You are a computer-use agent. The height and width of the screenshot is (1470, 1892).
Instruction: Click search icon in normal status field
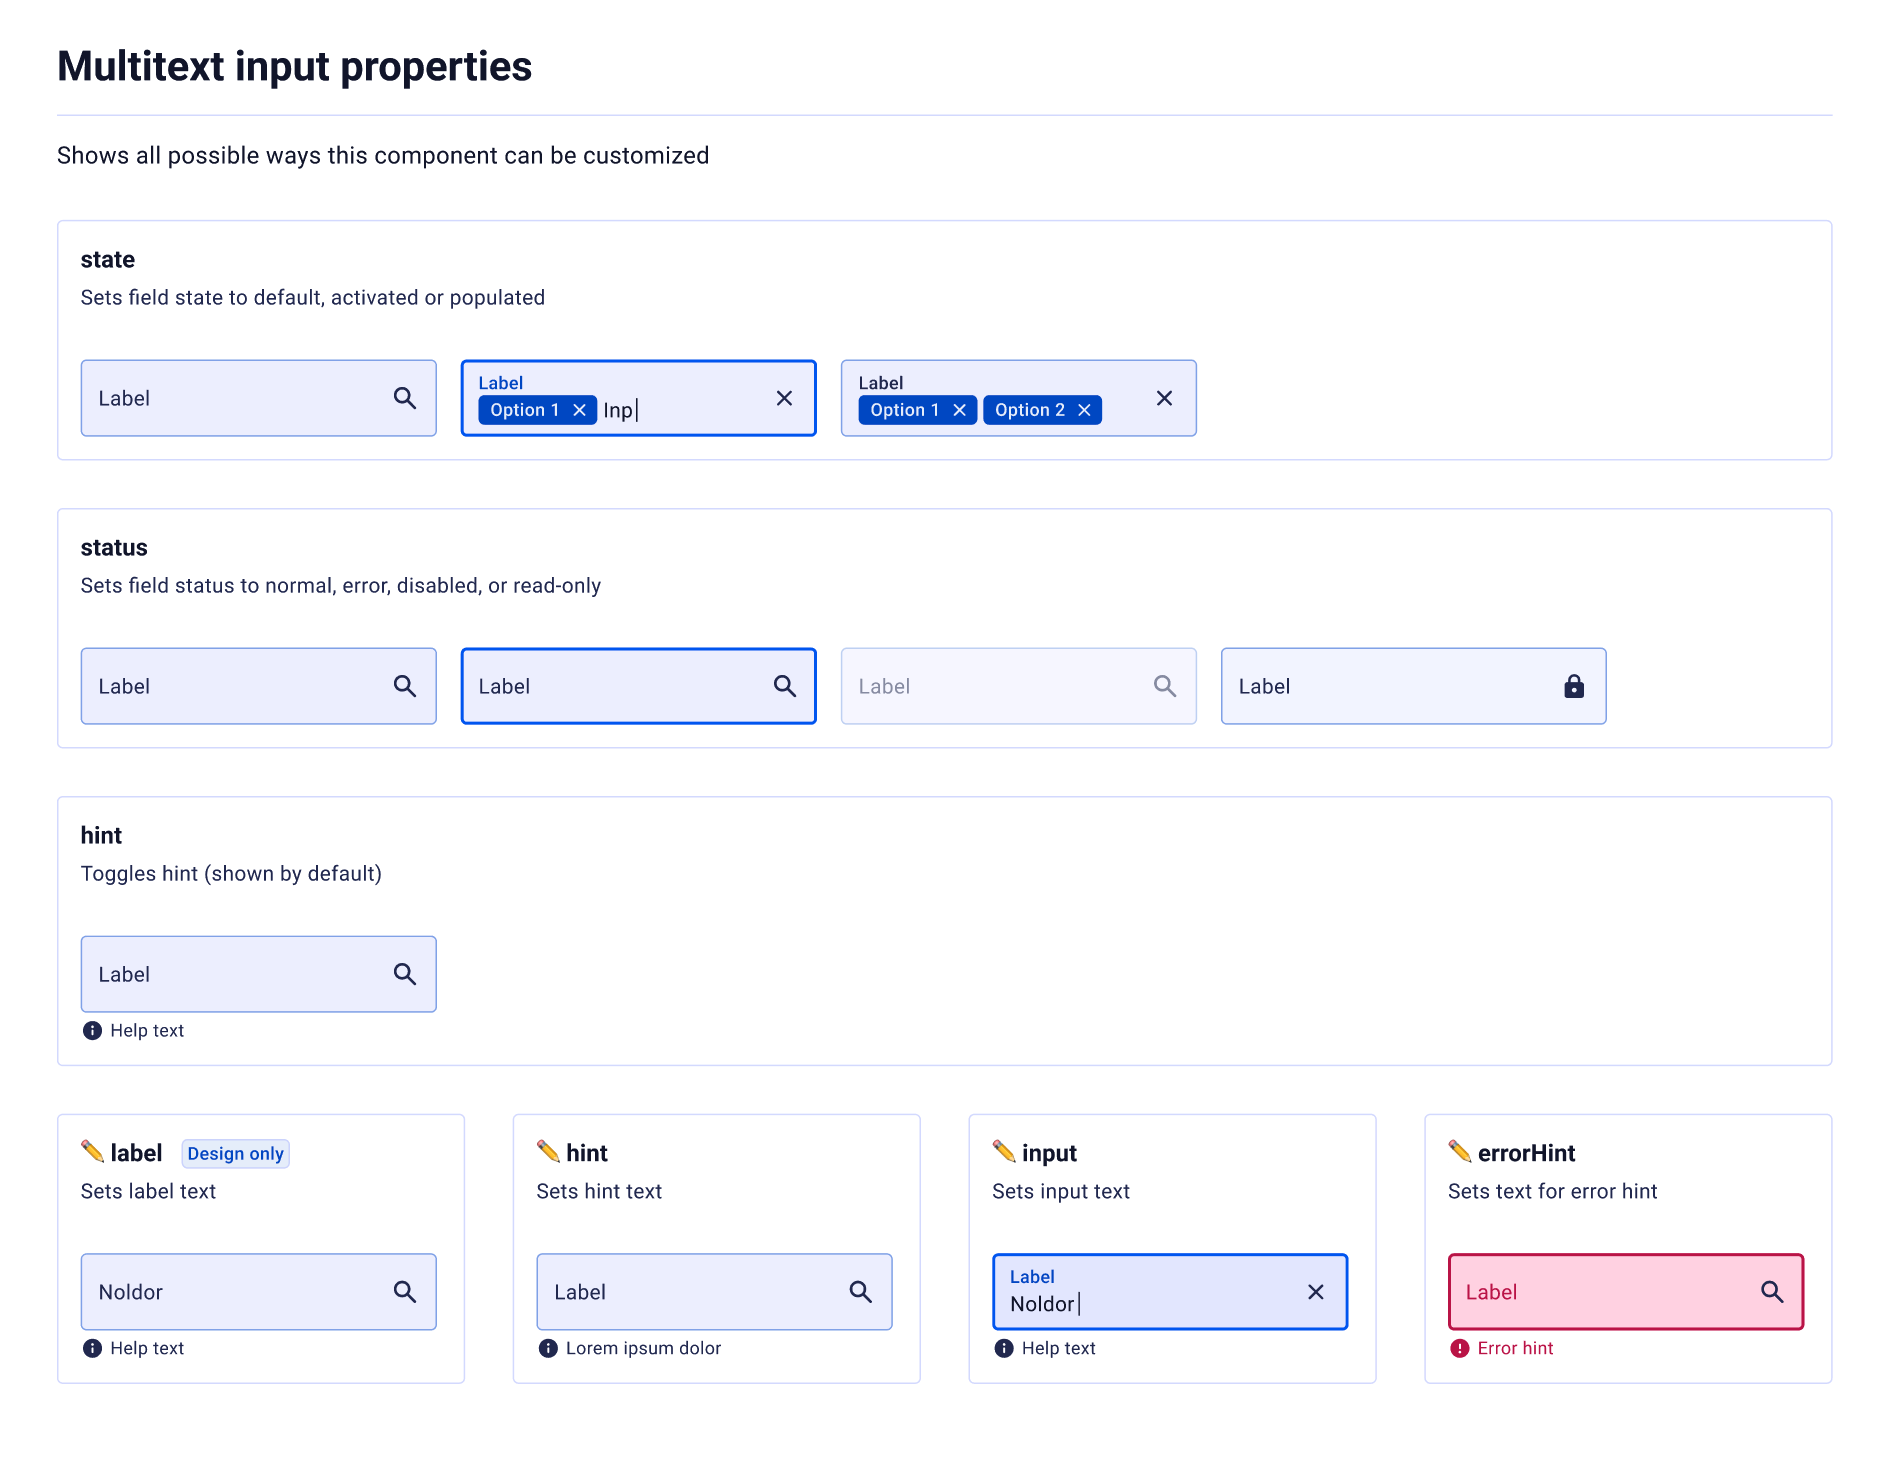tap(405, 686)
